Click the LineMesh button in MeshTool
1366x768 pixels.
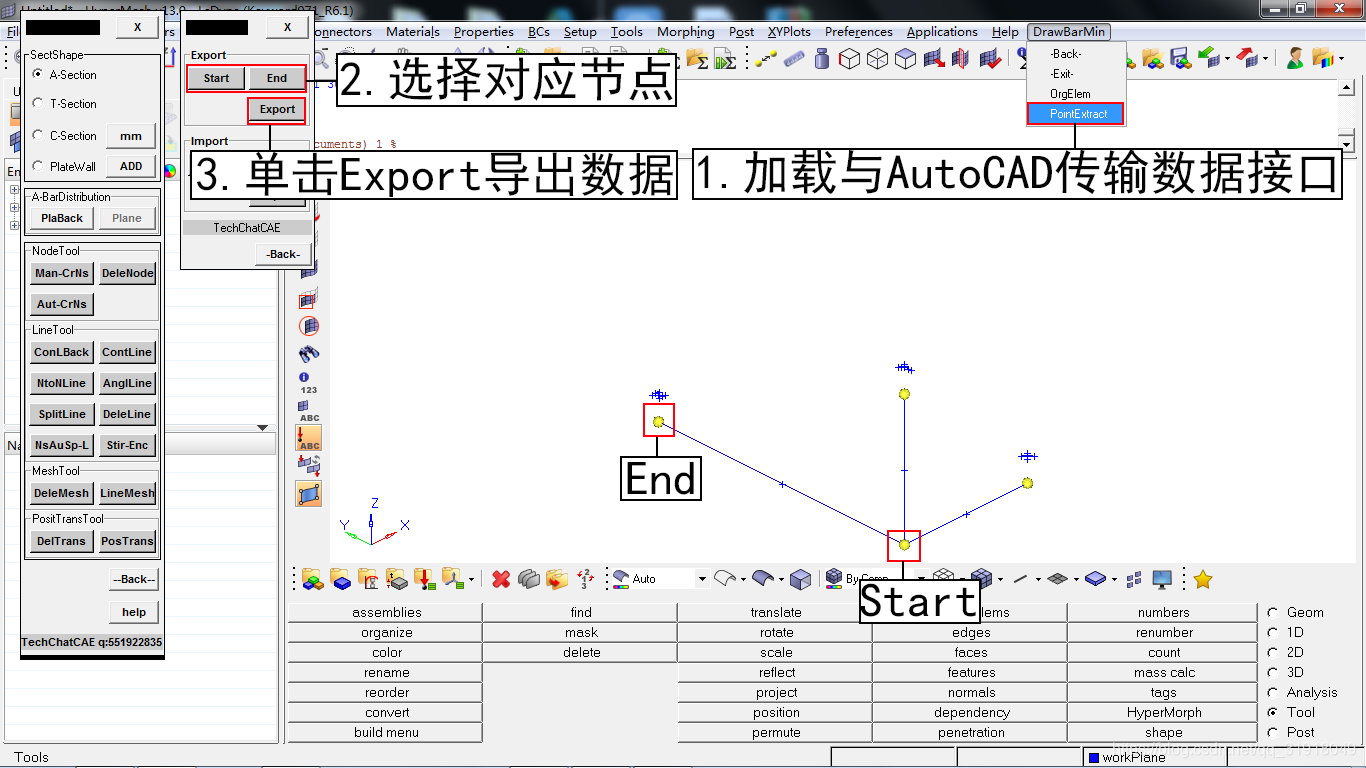coord(127,493)
